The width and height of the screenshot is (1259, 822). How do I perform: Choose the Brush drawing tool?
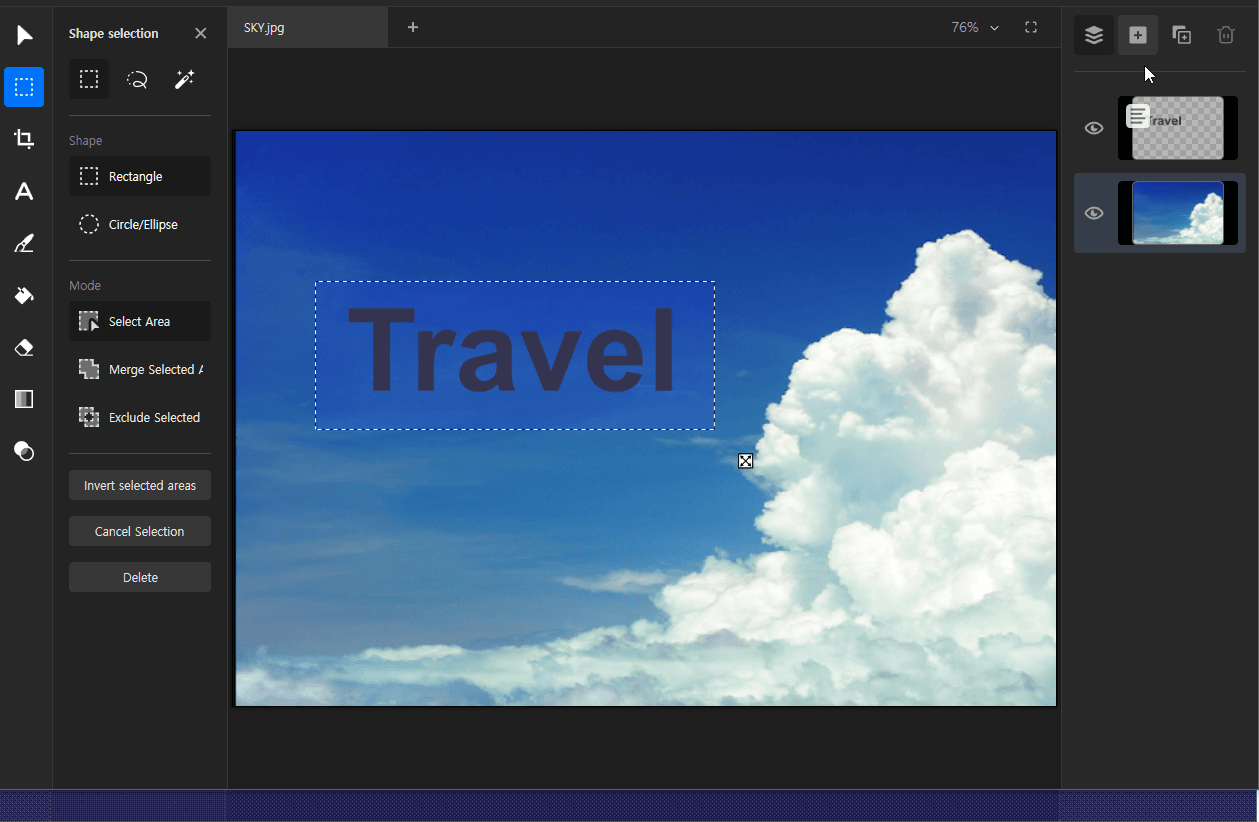click(24, 243)
